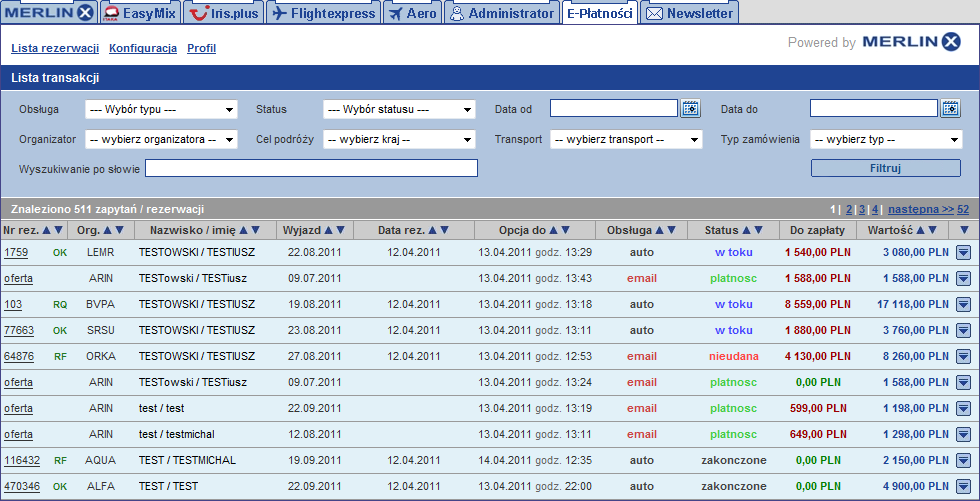Click the Filtruj button
980x501 pixels.
pyautogui.click(x=886, y=168)
